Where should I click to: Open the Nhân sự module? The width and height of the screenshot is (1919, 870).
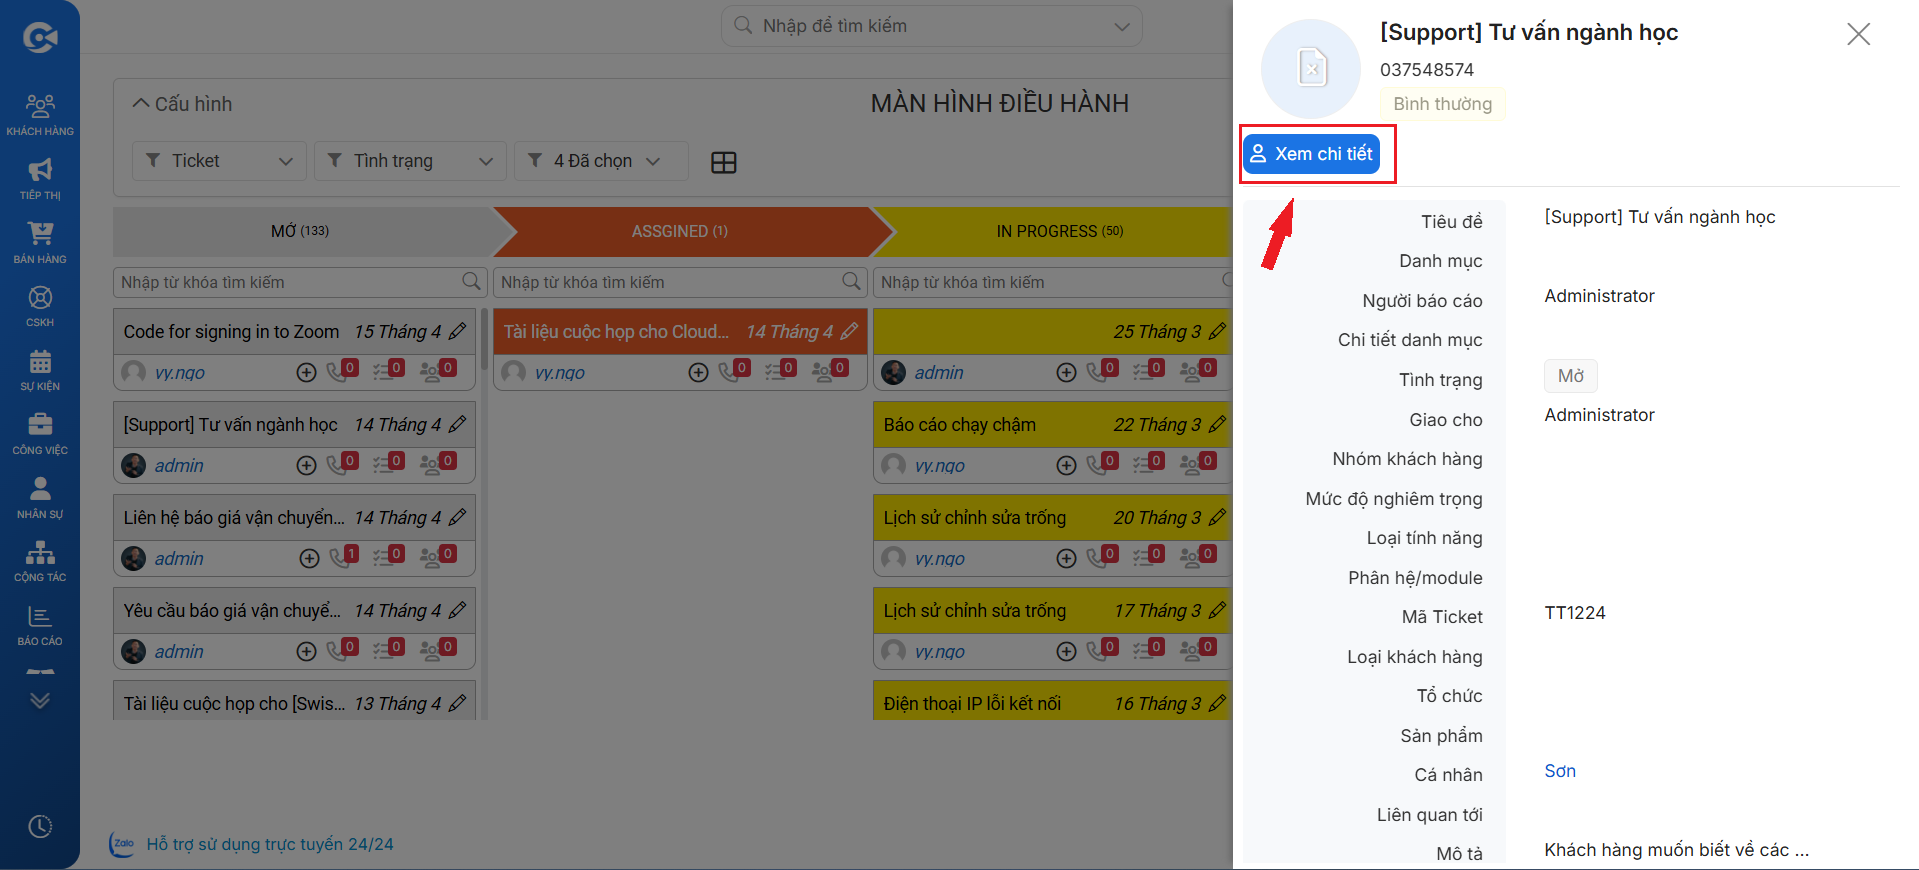click(x=40, y=498)
